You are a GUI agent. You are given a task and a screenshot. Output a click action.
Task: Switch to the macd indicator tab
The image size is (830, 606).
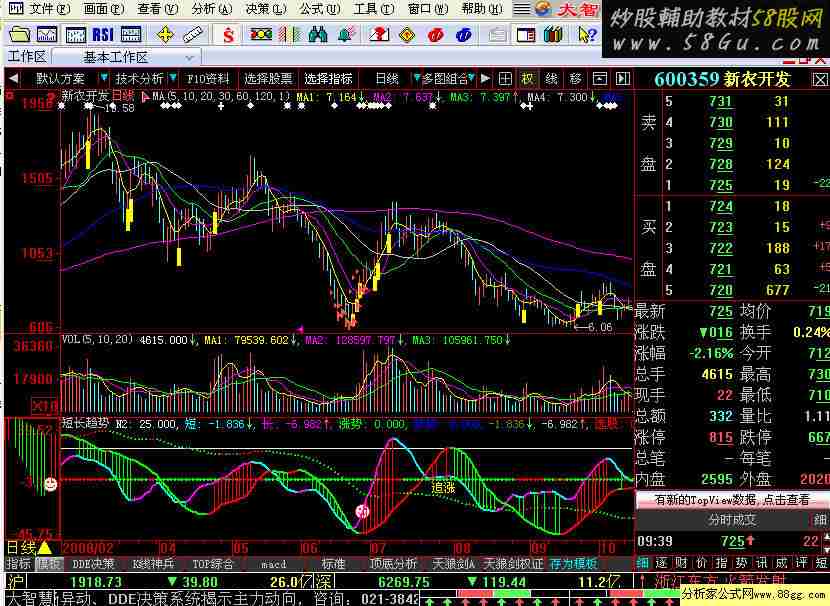tap(273, 564)
